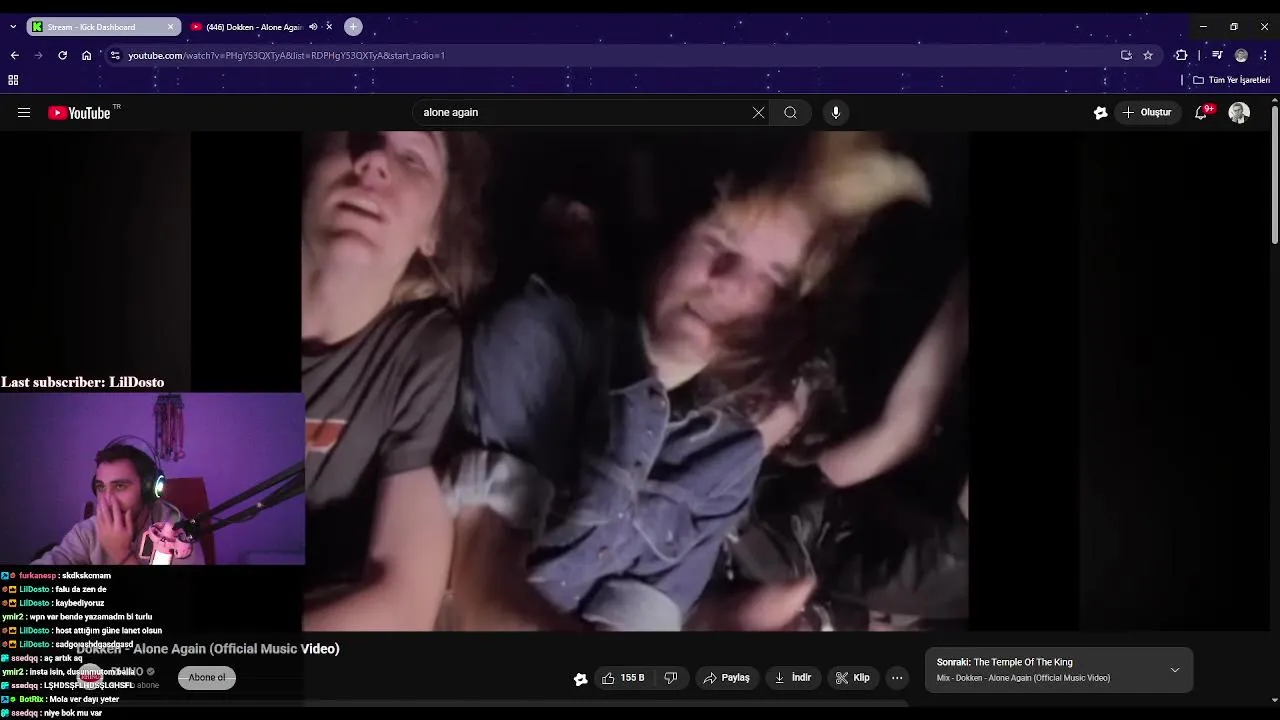The width and height of the screenshot is (1280, 720).
Task: Click the sparkle icon left of likes
Action: pyautogui.click(x=580, y=679)
